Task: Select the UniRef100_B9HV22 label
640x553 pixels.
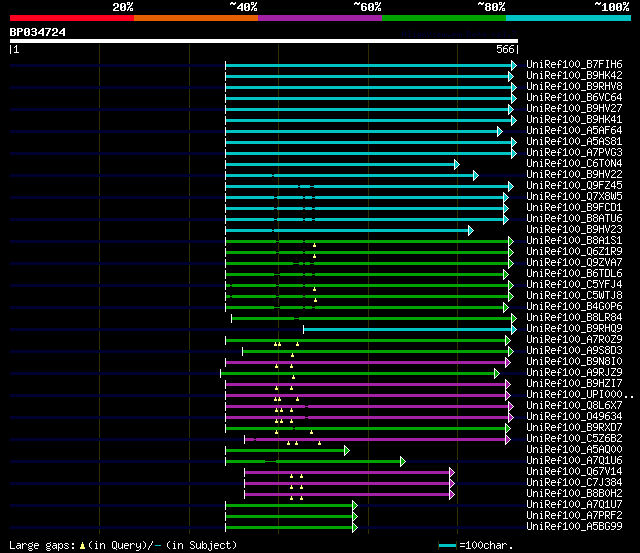Action: [574, 175]
